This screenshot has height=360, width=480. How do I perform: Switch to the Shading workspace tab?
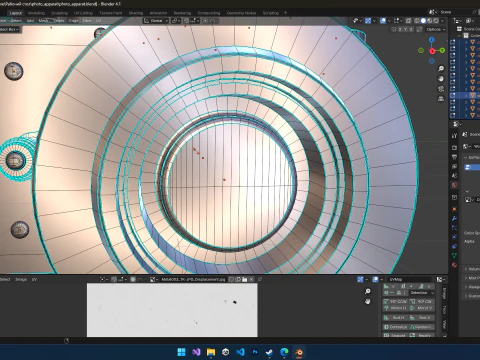pyautogui.click(x=136, y=13)
